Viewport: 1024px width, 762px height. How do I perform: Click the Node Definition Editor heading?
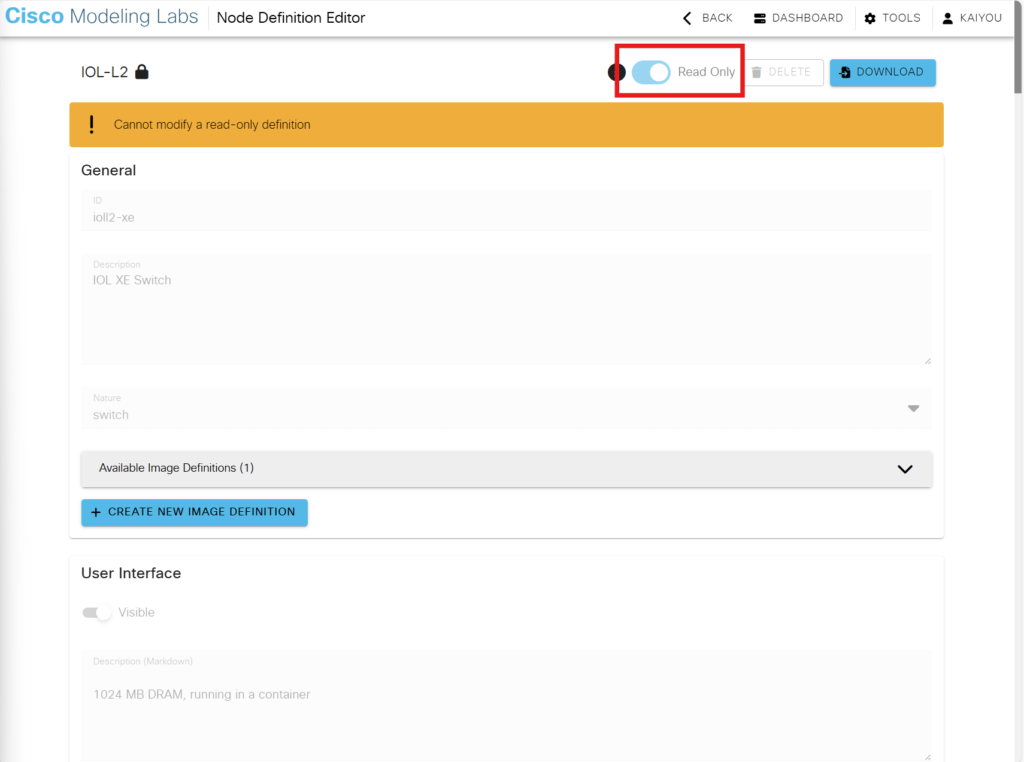click(291, 18)
